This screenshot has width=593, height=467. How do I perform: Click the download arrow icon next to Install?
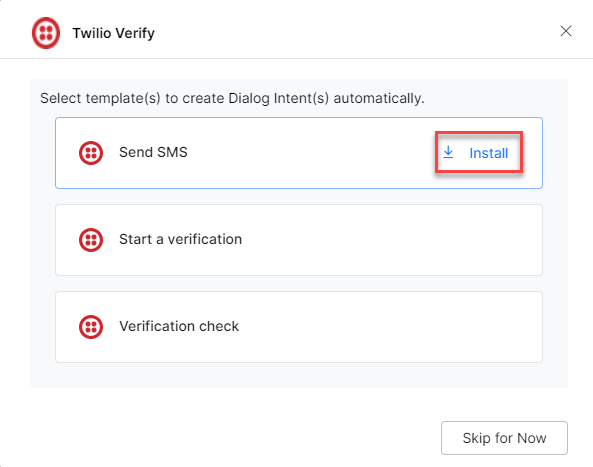pos(448,152)
